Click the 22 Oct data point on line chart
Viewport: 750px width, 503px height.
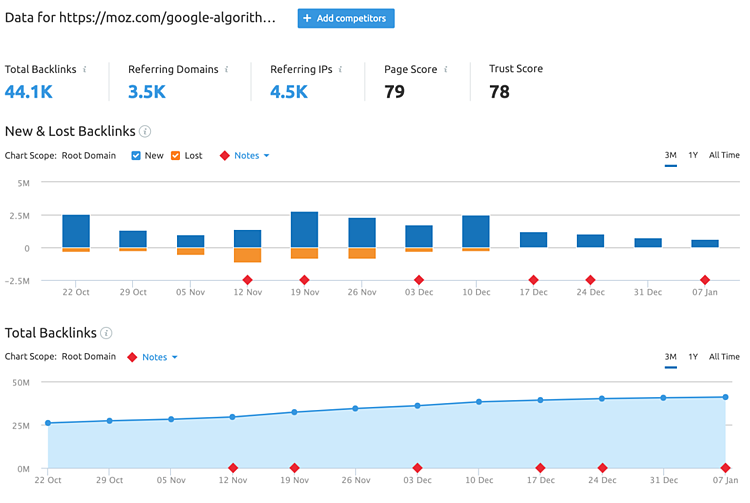coord(48,423)
